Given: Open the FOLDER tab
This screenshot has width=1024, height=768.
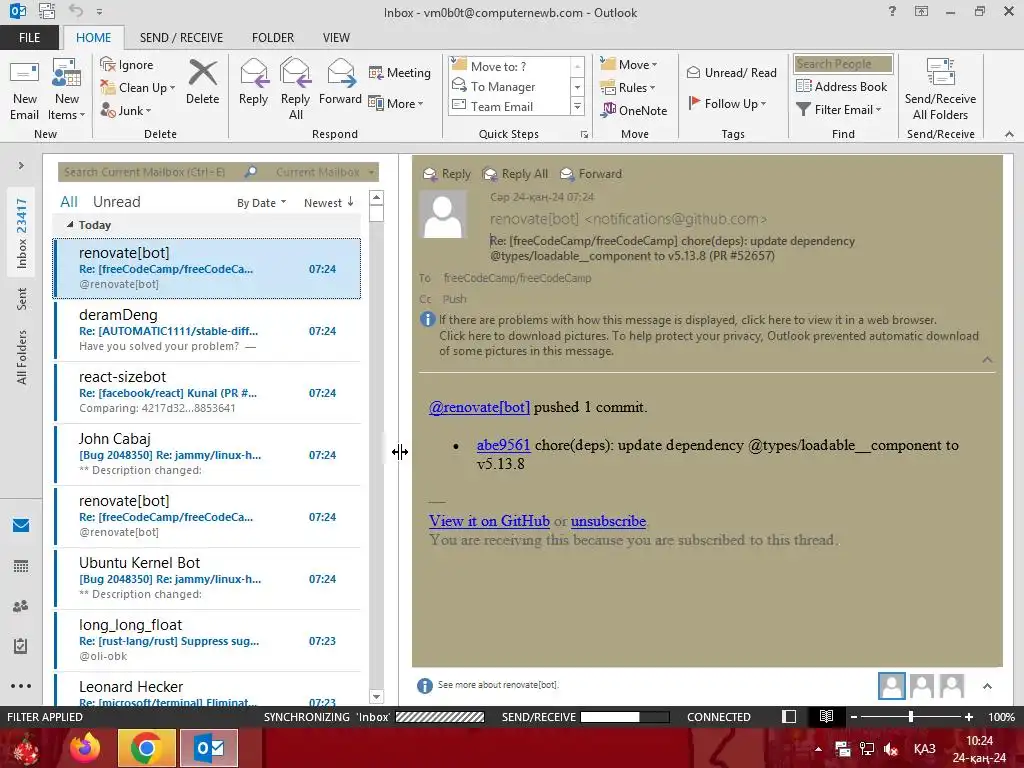Looking at the screenshot, I should (x=273, y=38).
